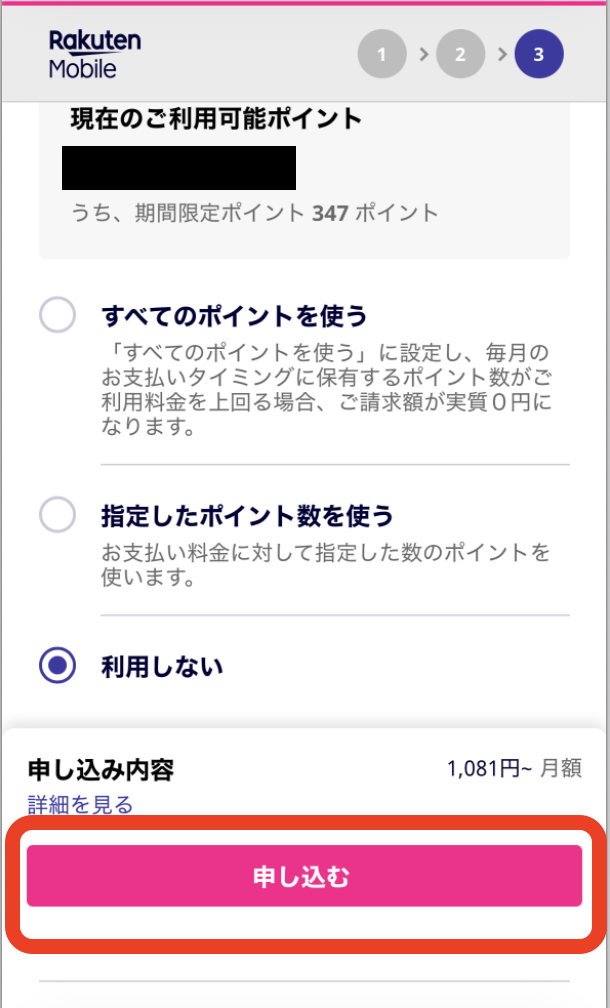This screenshot has width=610, height=1008.
Task: Click the chevron between steps 1 and 2
Action: [x=423, y=54]
